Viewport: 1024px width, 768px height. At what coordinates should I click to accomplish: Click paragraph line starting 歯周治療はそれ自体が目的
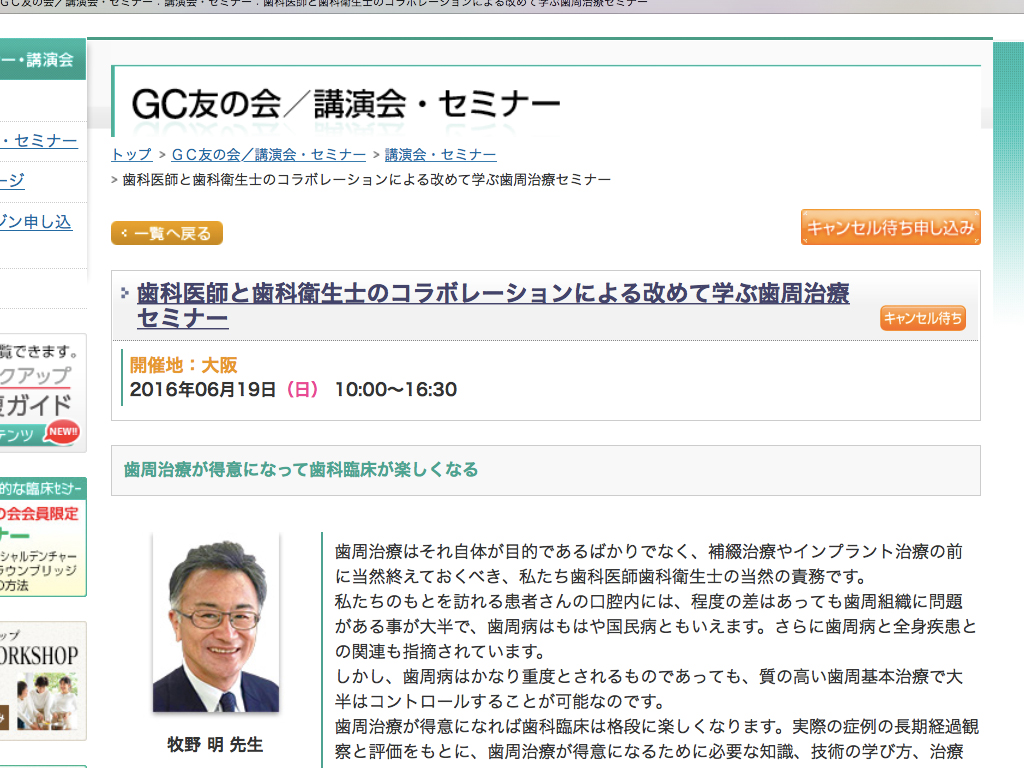click(649, 552)
